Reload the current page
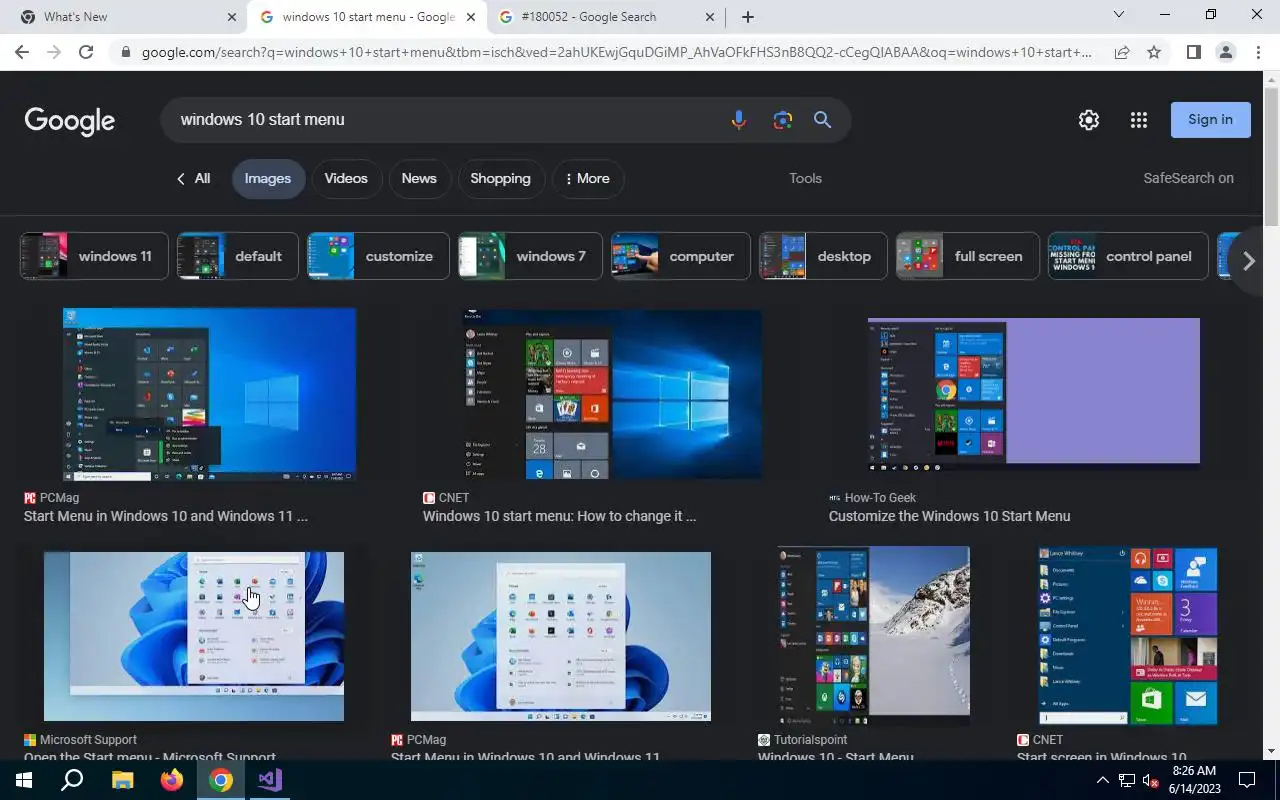This screenshot has height=800, width=1280. point(86,52)
